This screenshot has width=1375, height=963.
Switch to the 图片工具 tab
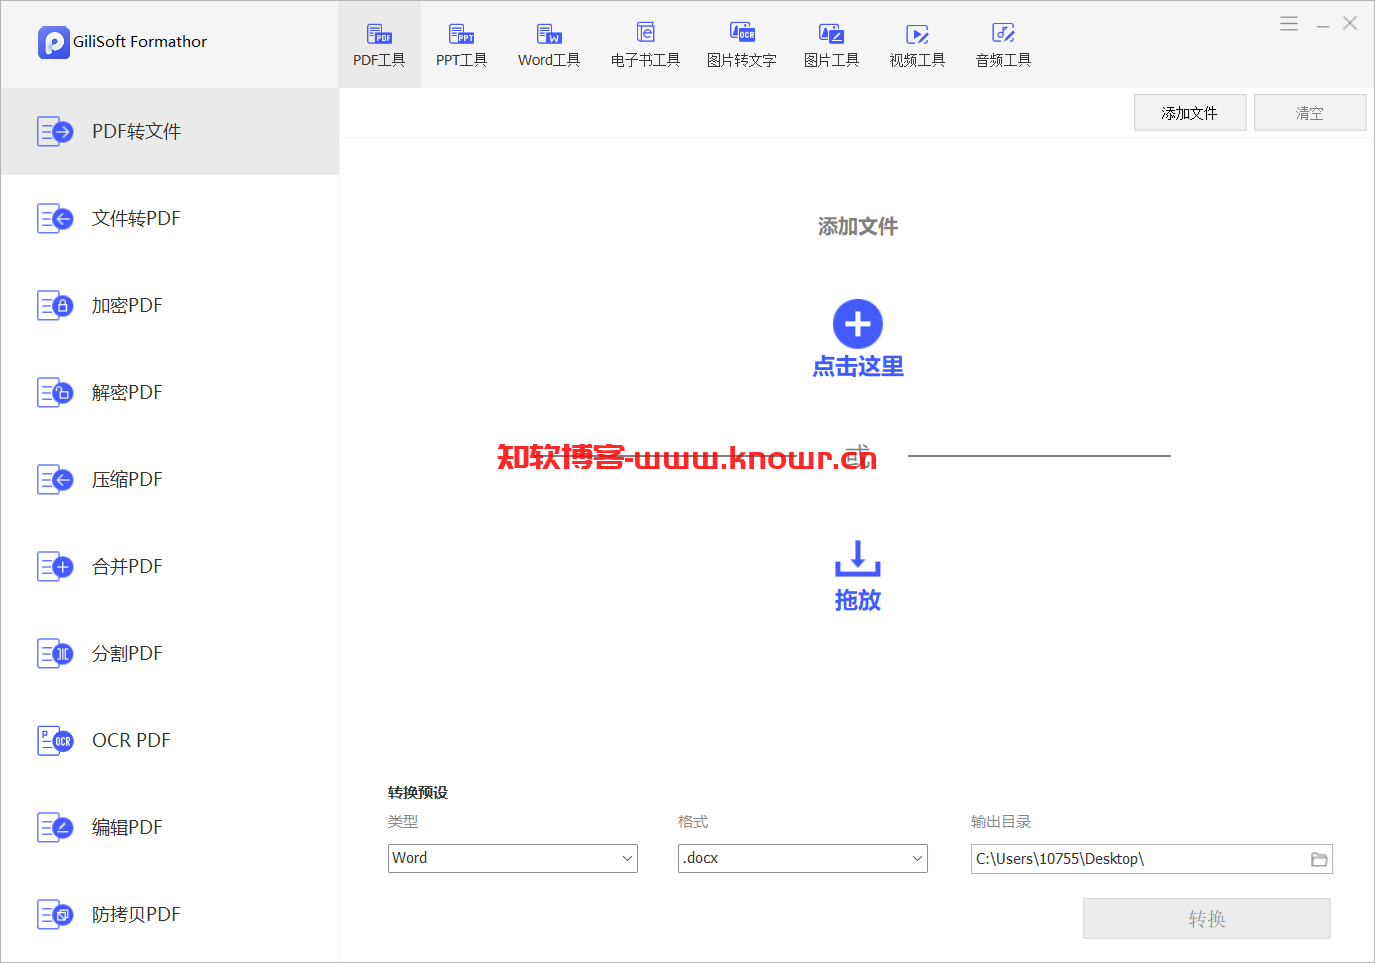coord(831,45)
